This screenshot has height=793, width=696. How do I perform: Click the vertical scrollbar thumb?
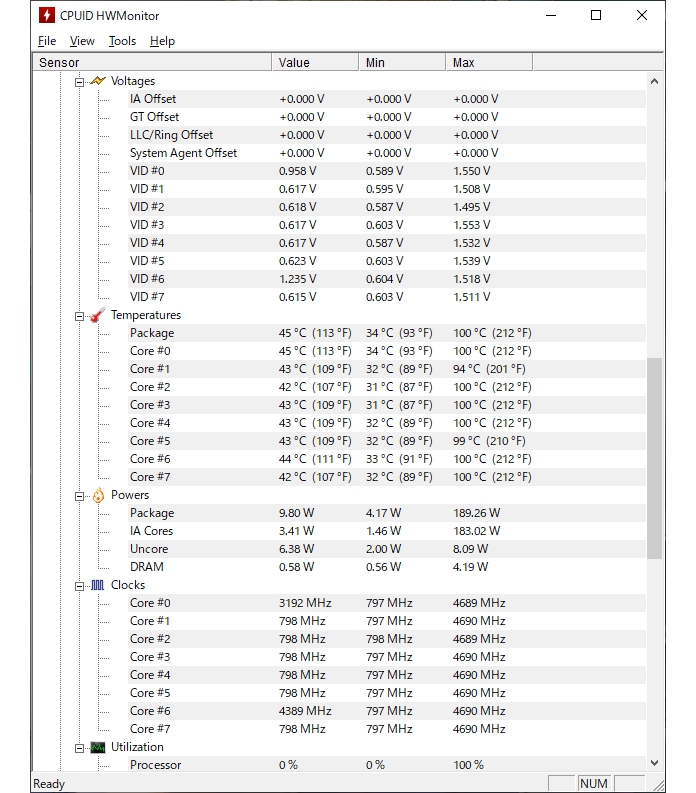[654, 458]
